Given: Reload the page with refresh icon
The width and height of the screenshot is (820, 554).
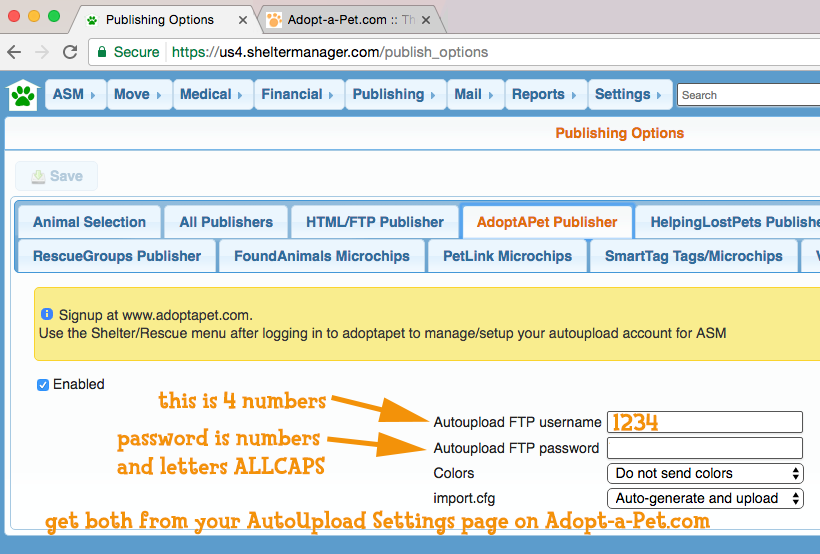Looking at the screenshot, I should (x=69, y=52).
